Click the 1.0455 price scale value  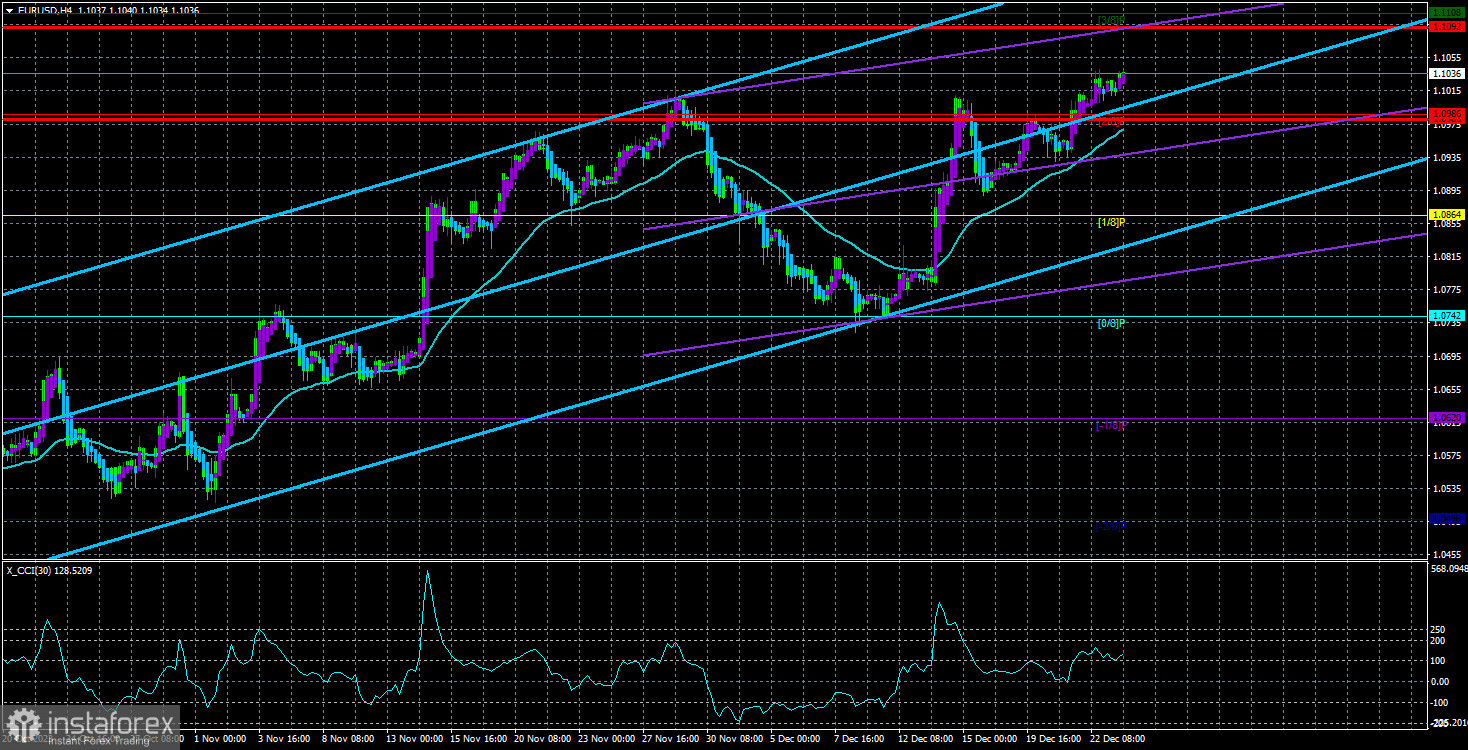pos(1446,553)
